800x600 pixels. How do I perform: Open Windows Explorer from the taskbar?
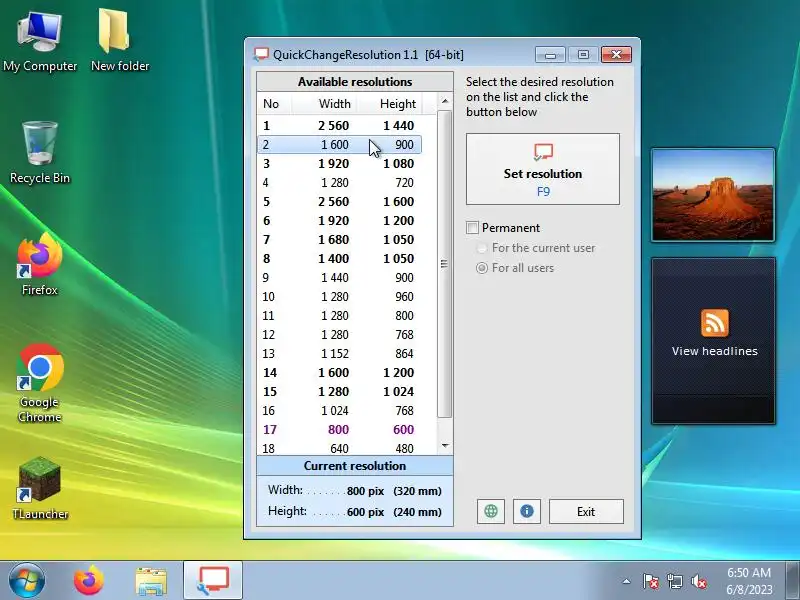click(x=151, y=582)
